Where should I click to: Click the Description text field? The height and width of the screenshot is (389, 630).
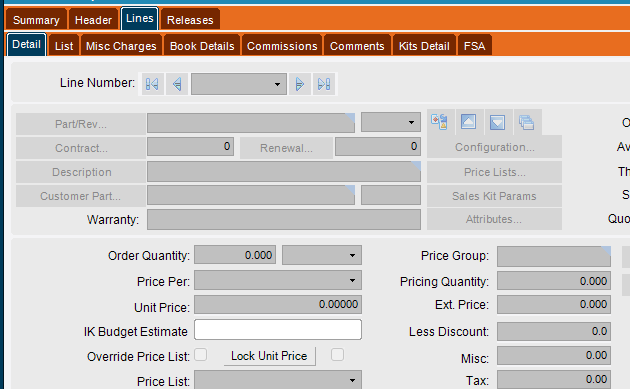coord(284,172)
